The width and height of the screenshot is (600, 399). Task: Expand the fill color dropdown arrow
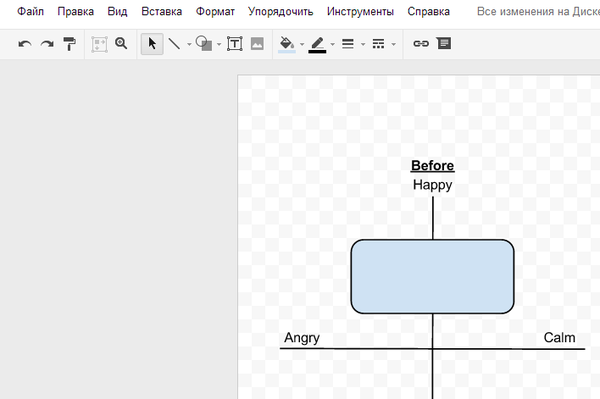(x=302, y=44)
